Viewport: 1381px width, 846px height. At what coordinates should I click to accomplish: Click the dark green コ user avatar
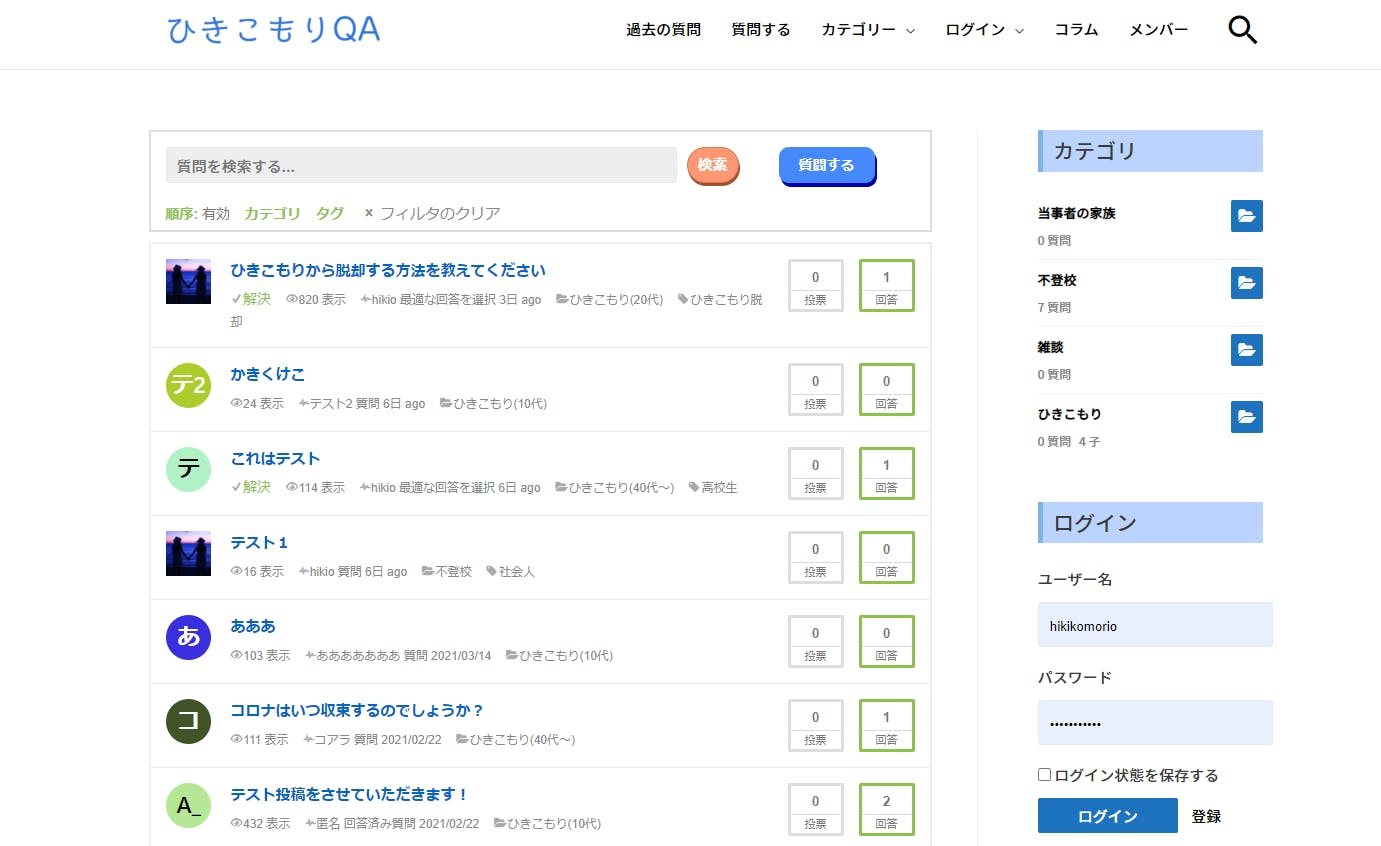188,722
